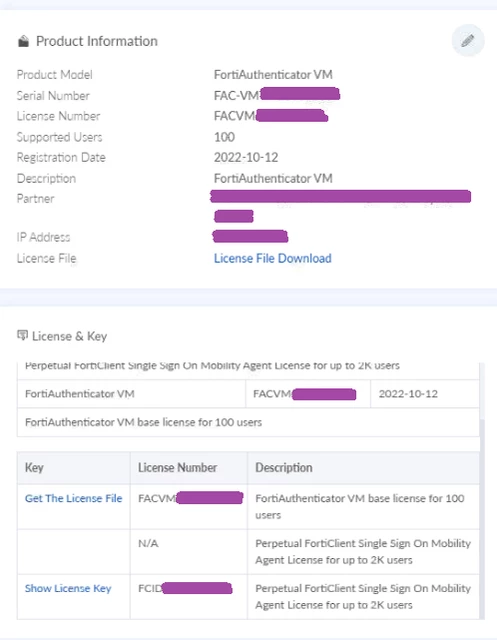
Task: Click the 2022-10-12 date cell in table
Action: pyautogui.click(x=408, y=394)
